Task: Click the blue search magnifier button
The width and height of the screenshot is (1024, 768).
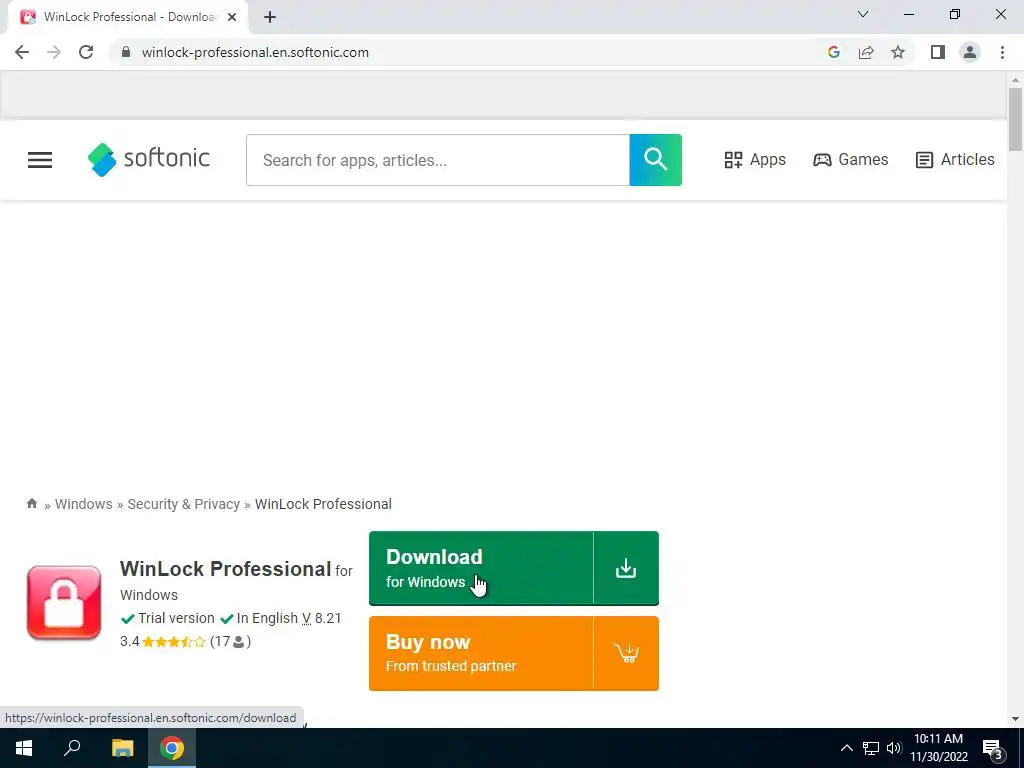Action: [655, 160]
